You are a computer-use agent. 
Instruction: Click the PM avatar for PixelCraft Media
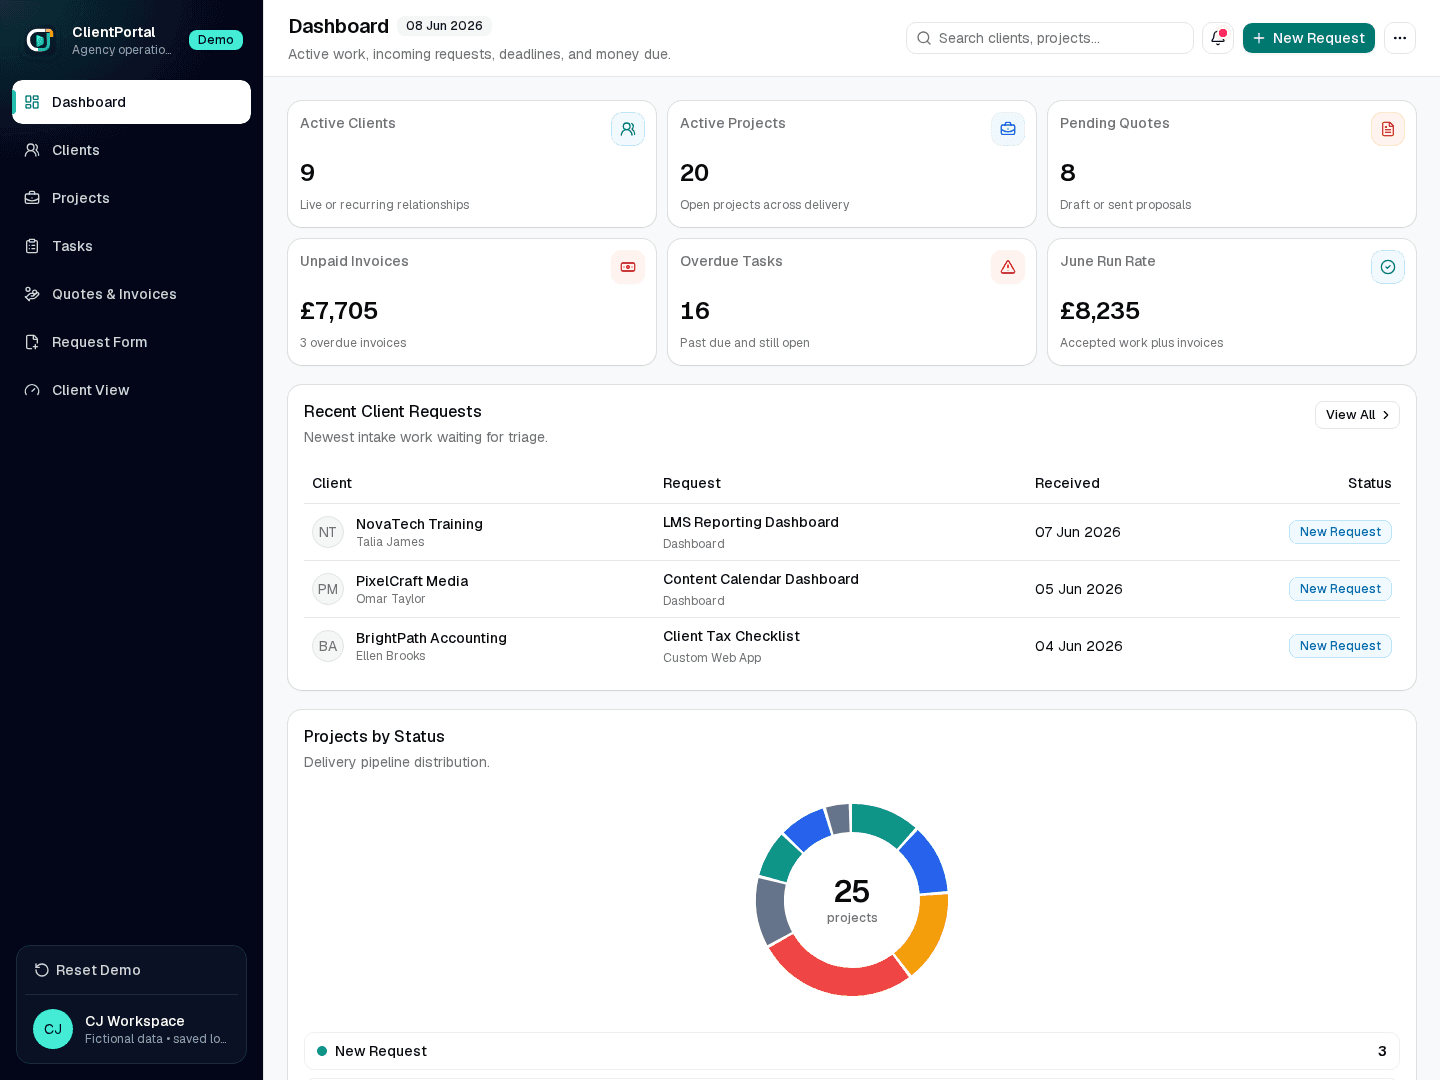328,589
